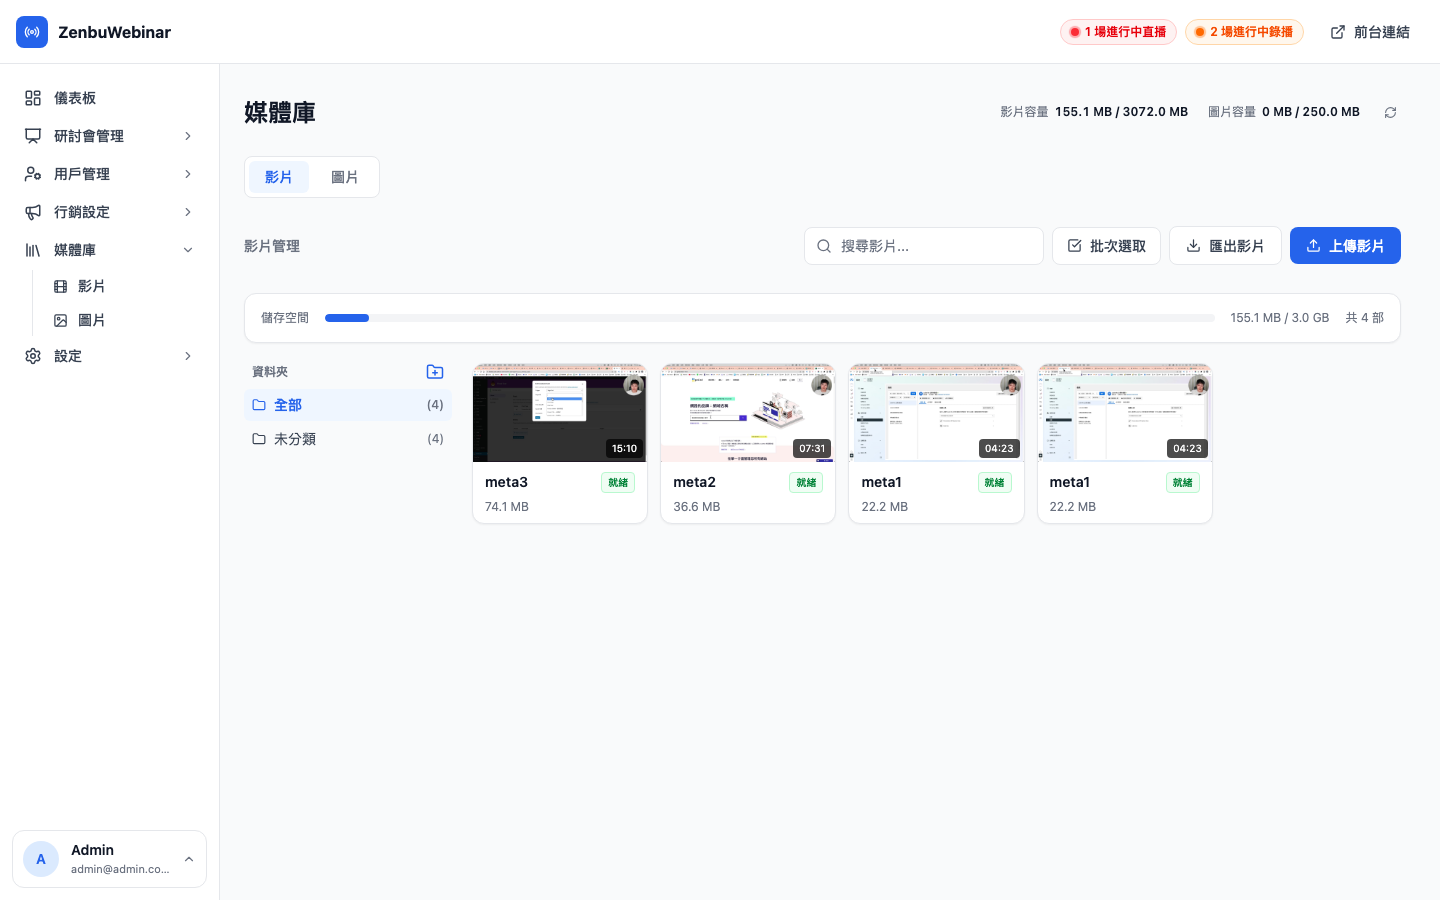
Task: Open the 儀表板 dashboard icon
Action: tap(33, 98)
